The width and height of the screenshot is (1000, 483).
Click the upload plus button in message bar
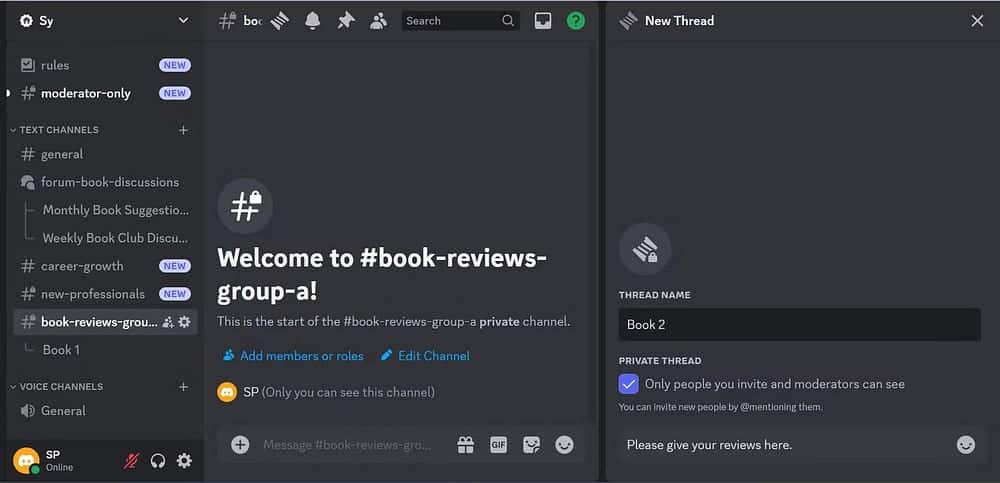tap(240, 445)
